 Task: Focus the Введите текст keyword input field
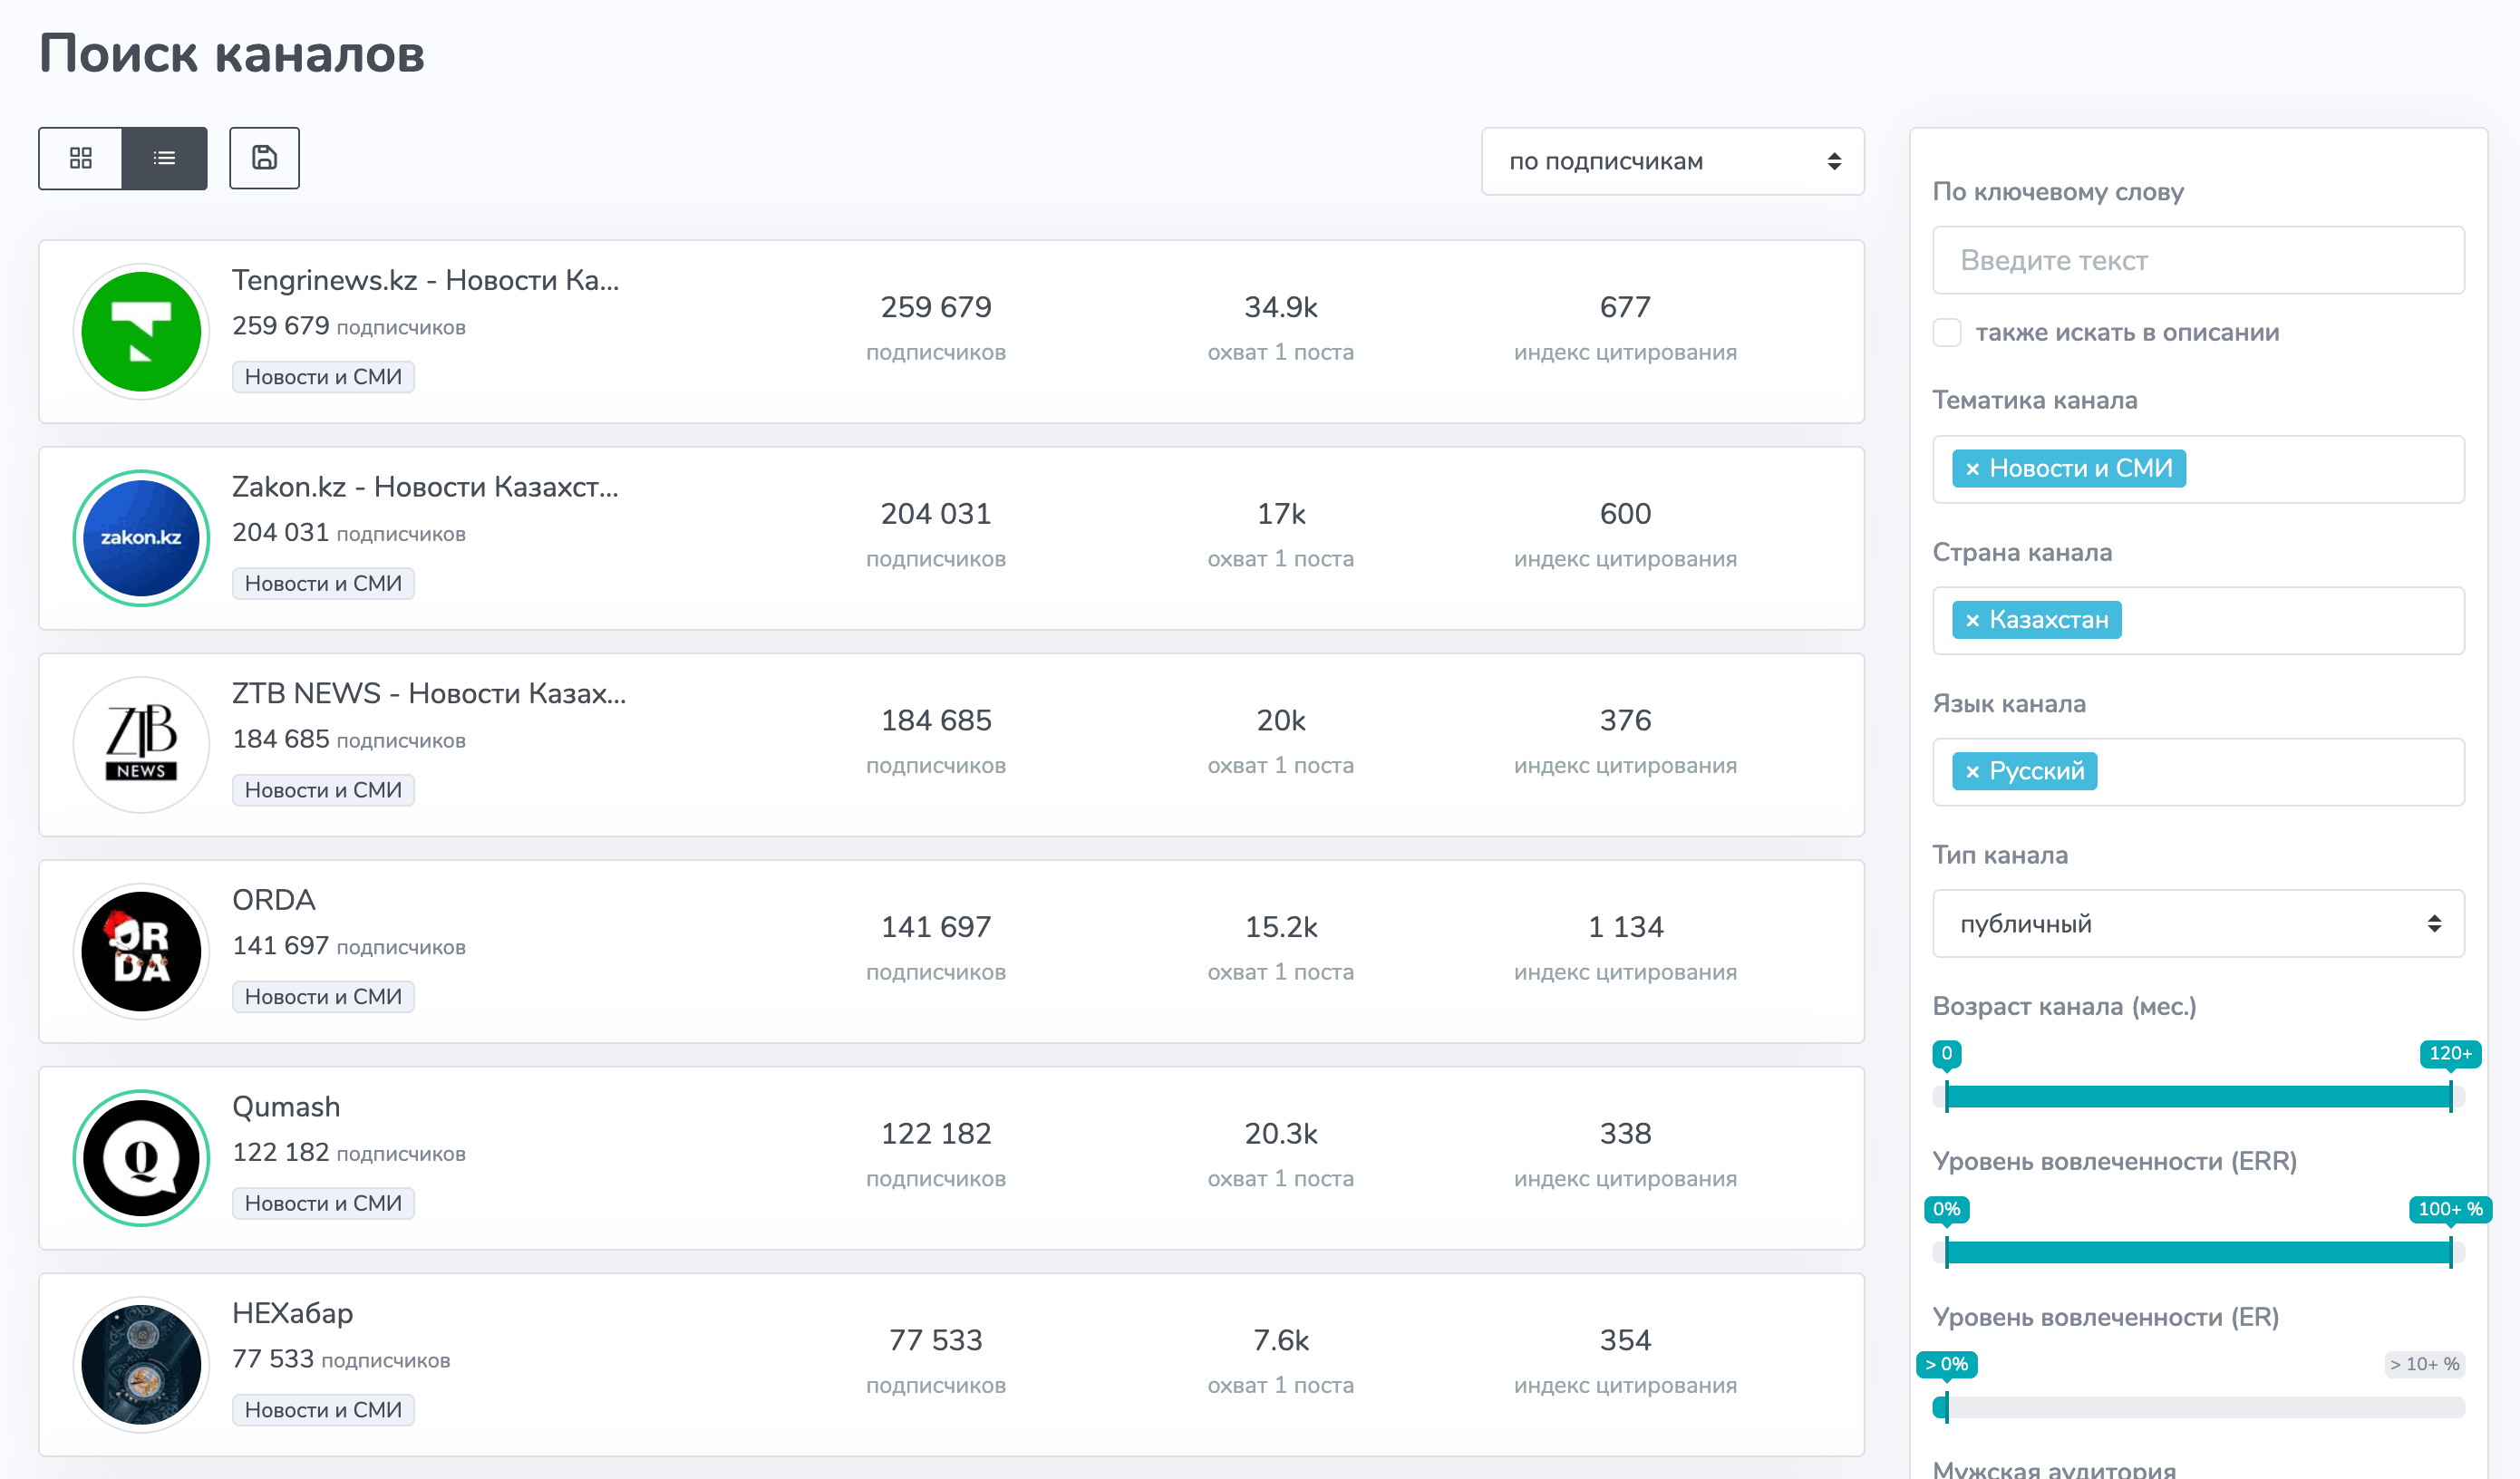[x=2198, y=260]
